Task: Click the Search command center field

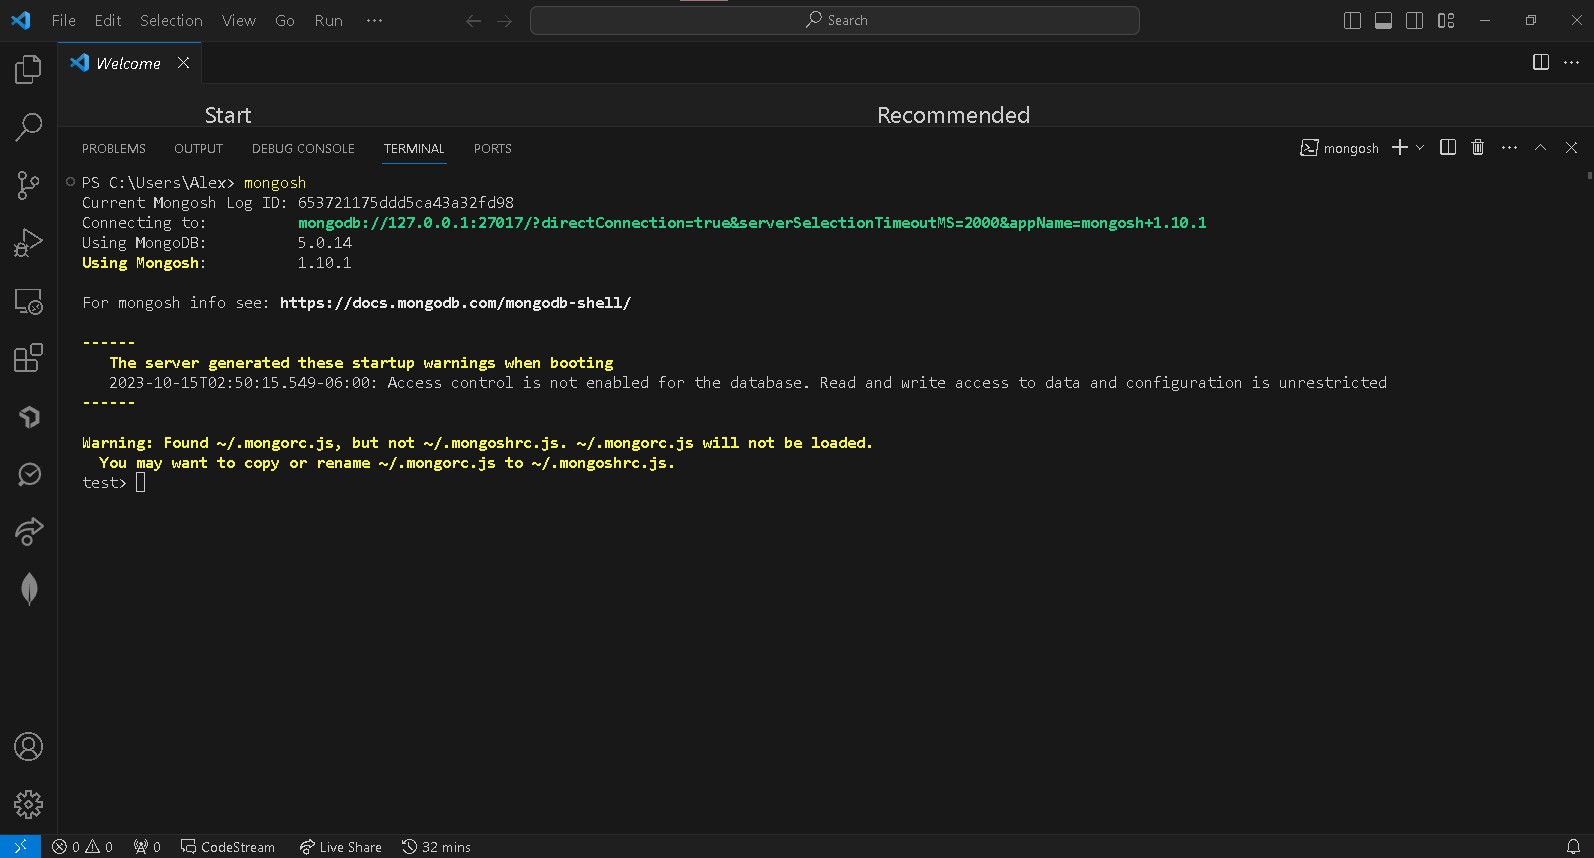Action: pos(834,21)
